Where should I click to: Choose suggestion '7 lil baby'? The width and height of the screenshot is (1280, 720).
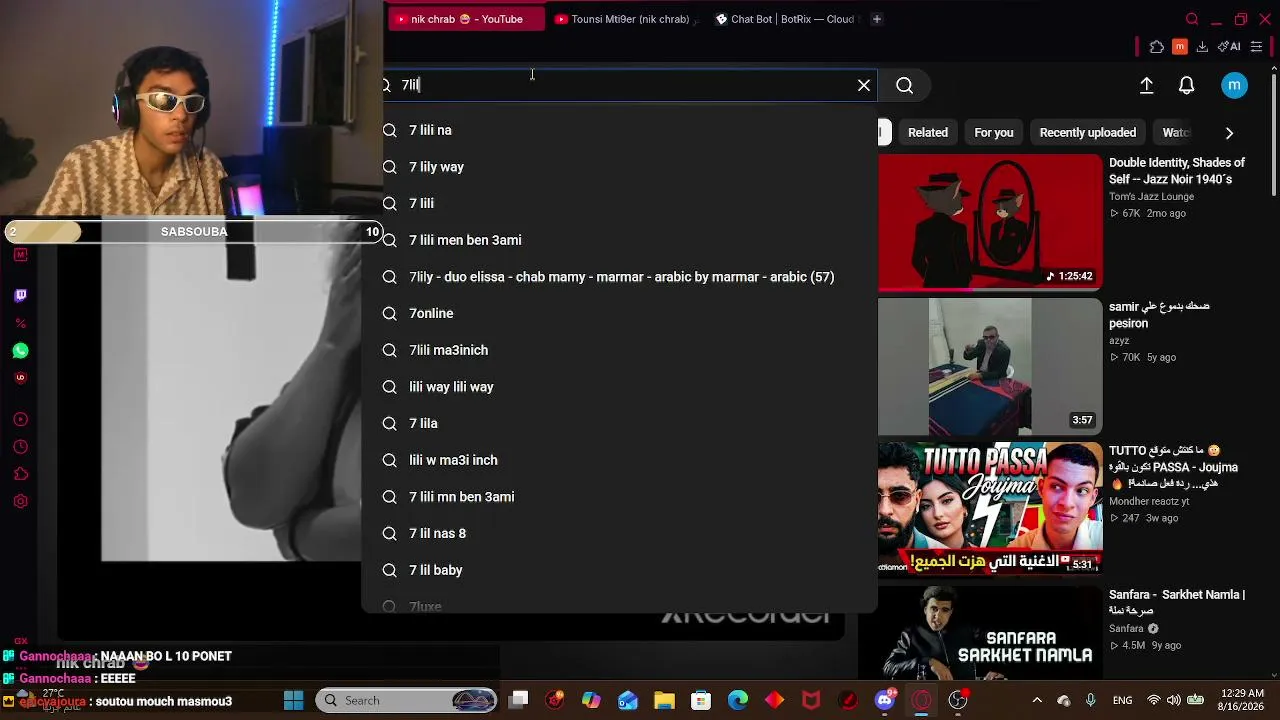coord(619,570)
